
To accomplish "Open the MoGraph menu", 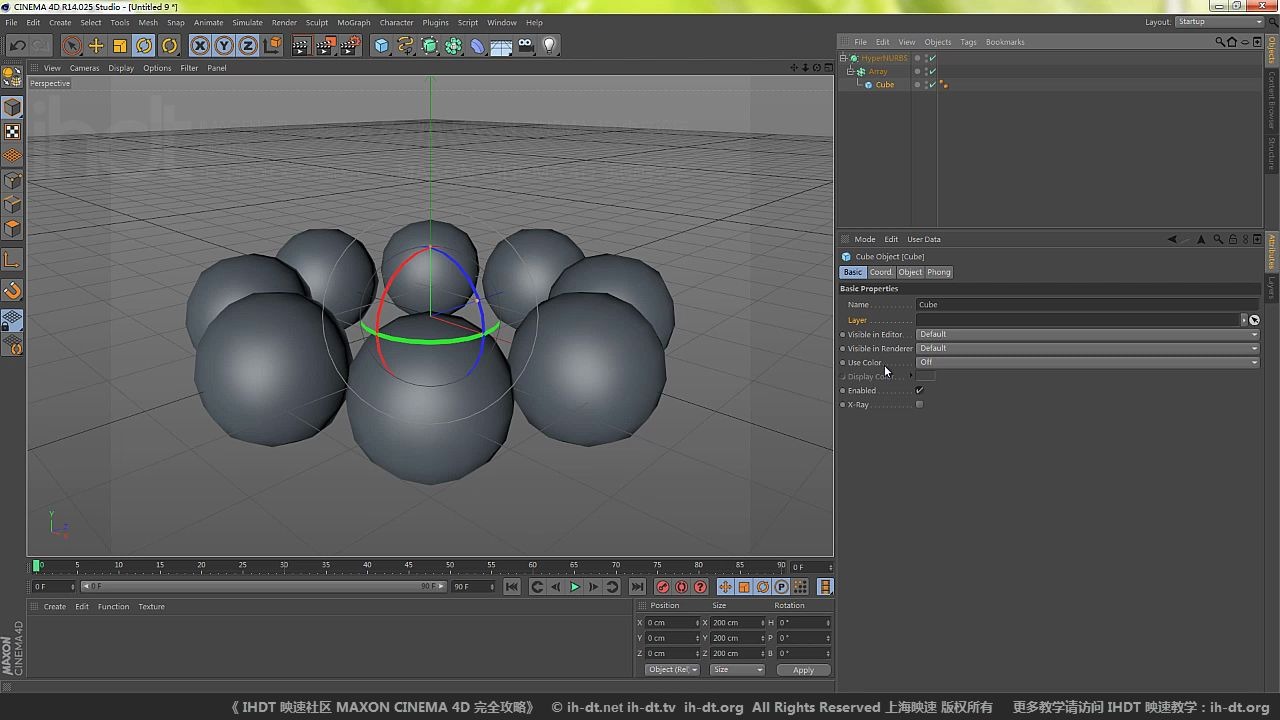I will coord(353,22).
